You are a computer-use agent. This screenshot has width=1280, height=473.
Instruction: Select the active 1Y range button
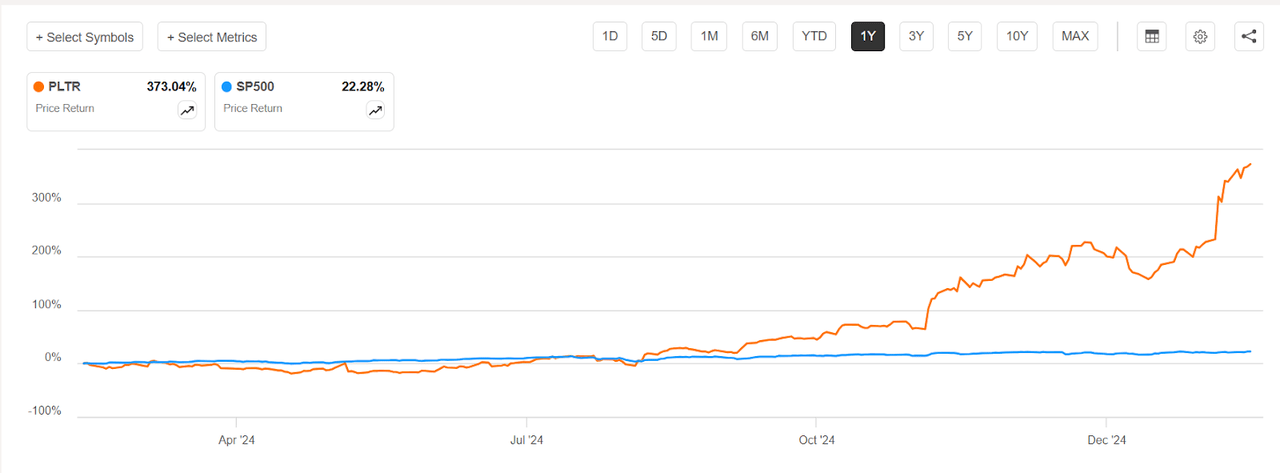tap(868, 37)
